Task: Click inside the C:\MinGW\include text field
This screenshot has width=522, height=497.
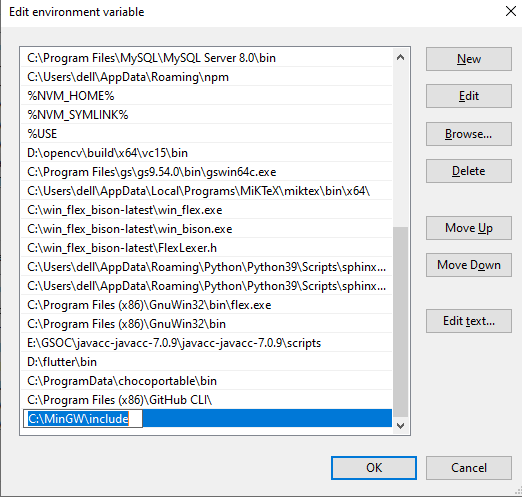Action: [x=83, y=419]
